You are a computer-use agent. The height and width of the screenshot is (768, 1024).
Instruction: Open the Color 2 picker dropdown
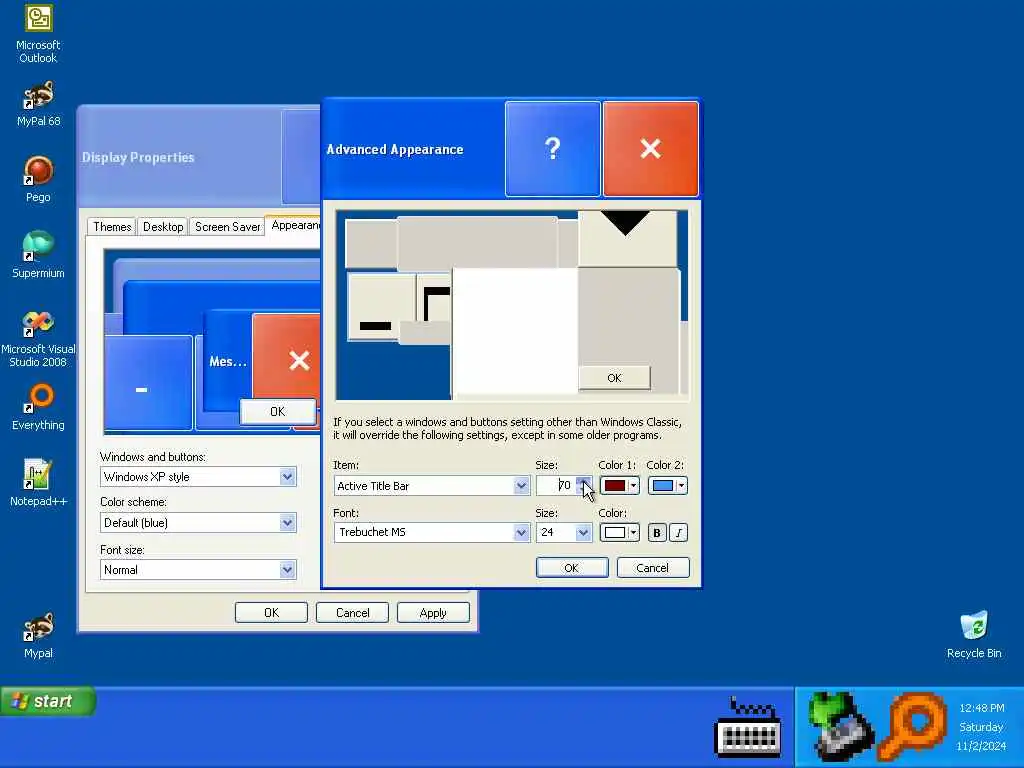pyautogui.click(x=667, y=486)
